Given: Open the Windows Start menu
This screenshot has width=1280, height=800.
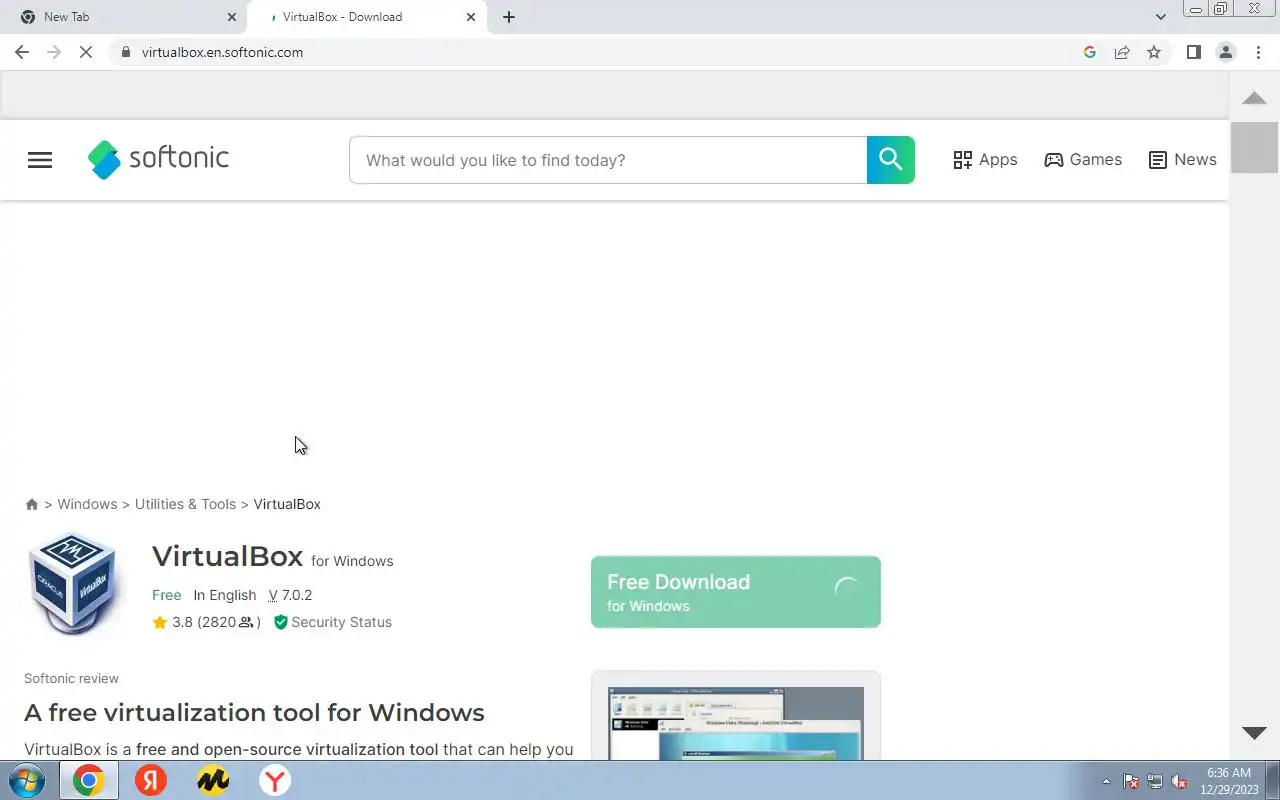Looking at the screenshot, I should tap(27, 780).
